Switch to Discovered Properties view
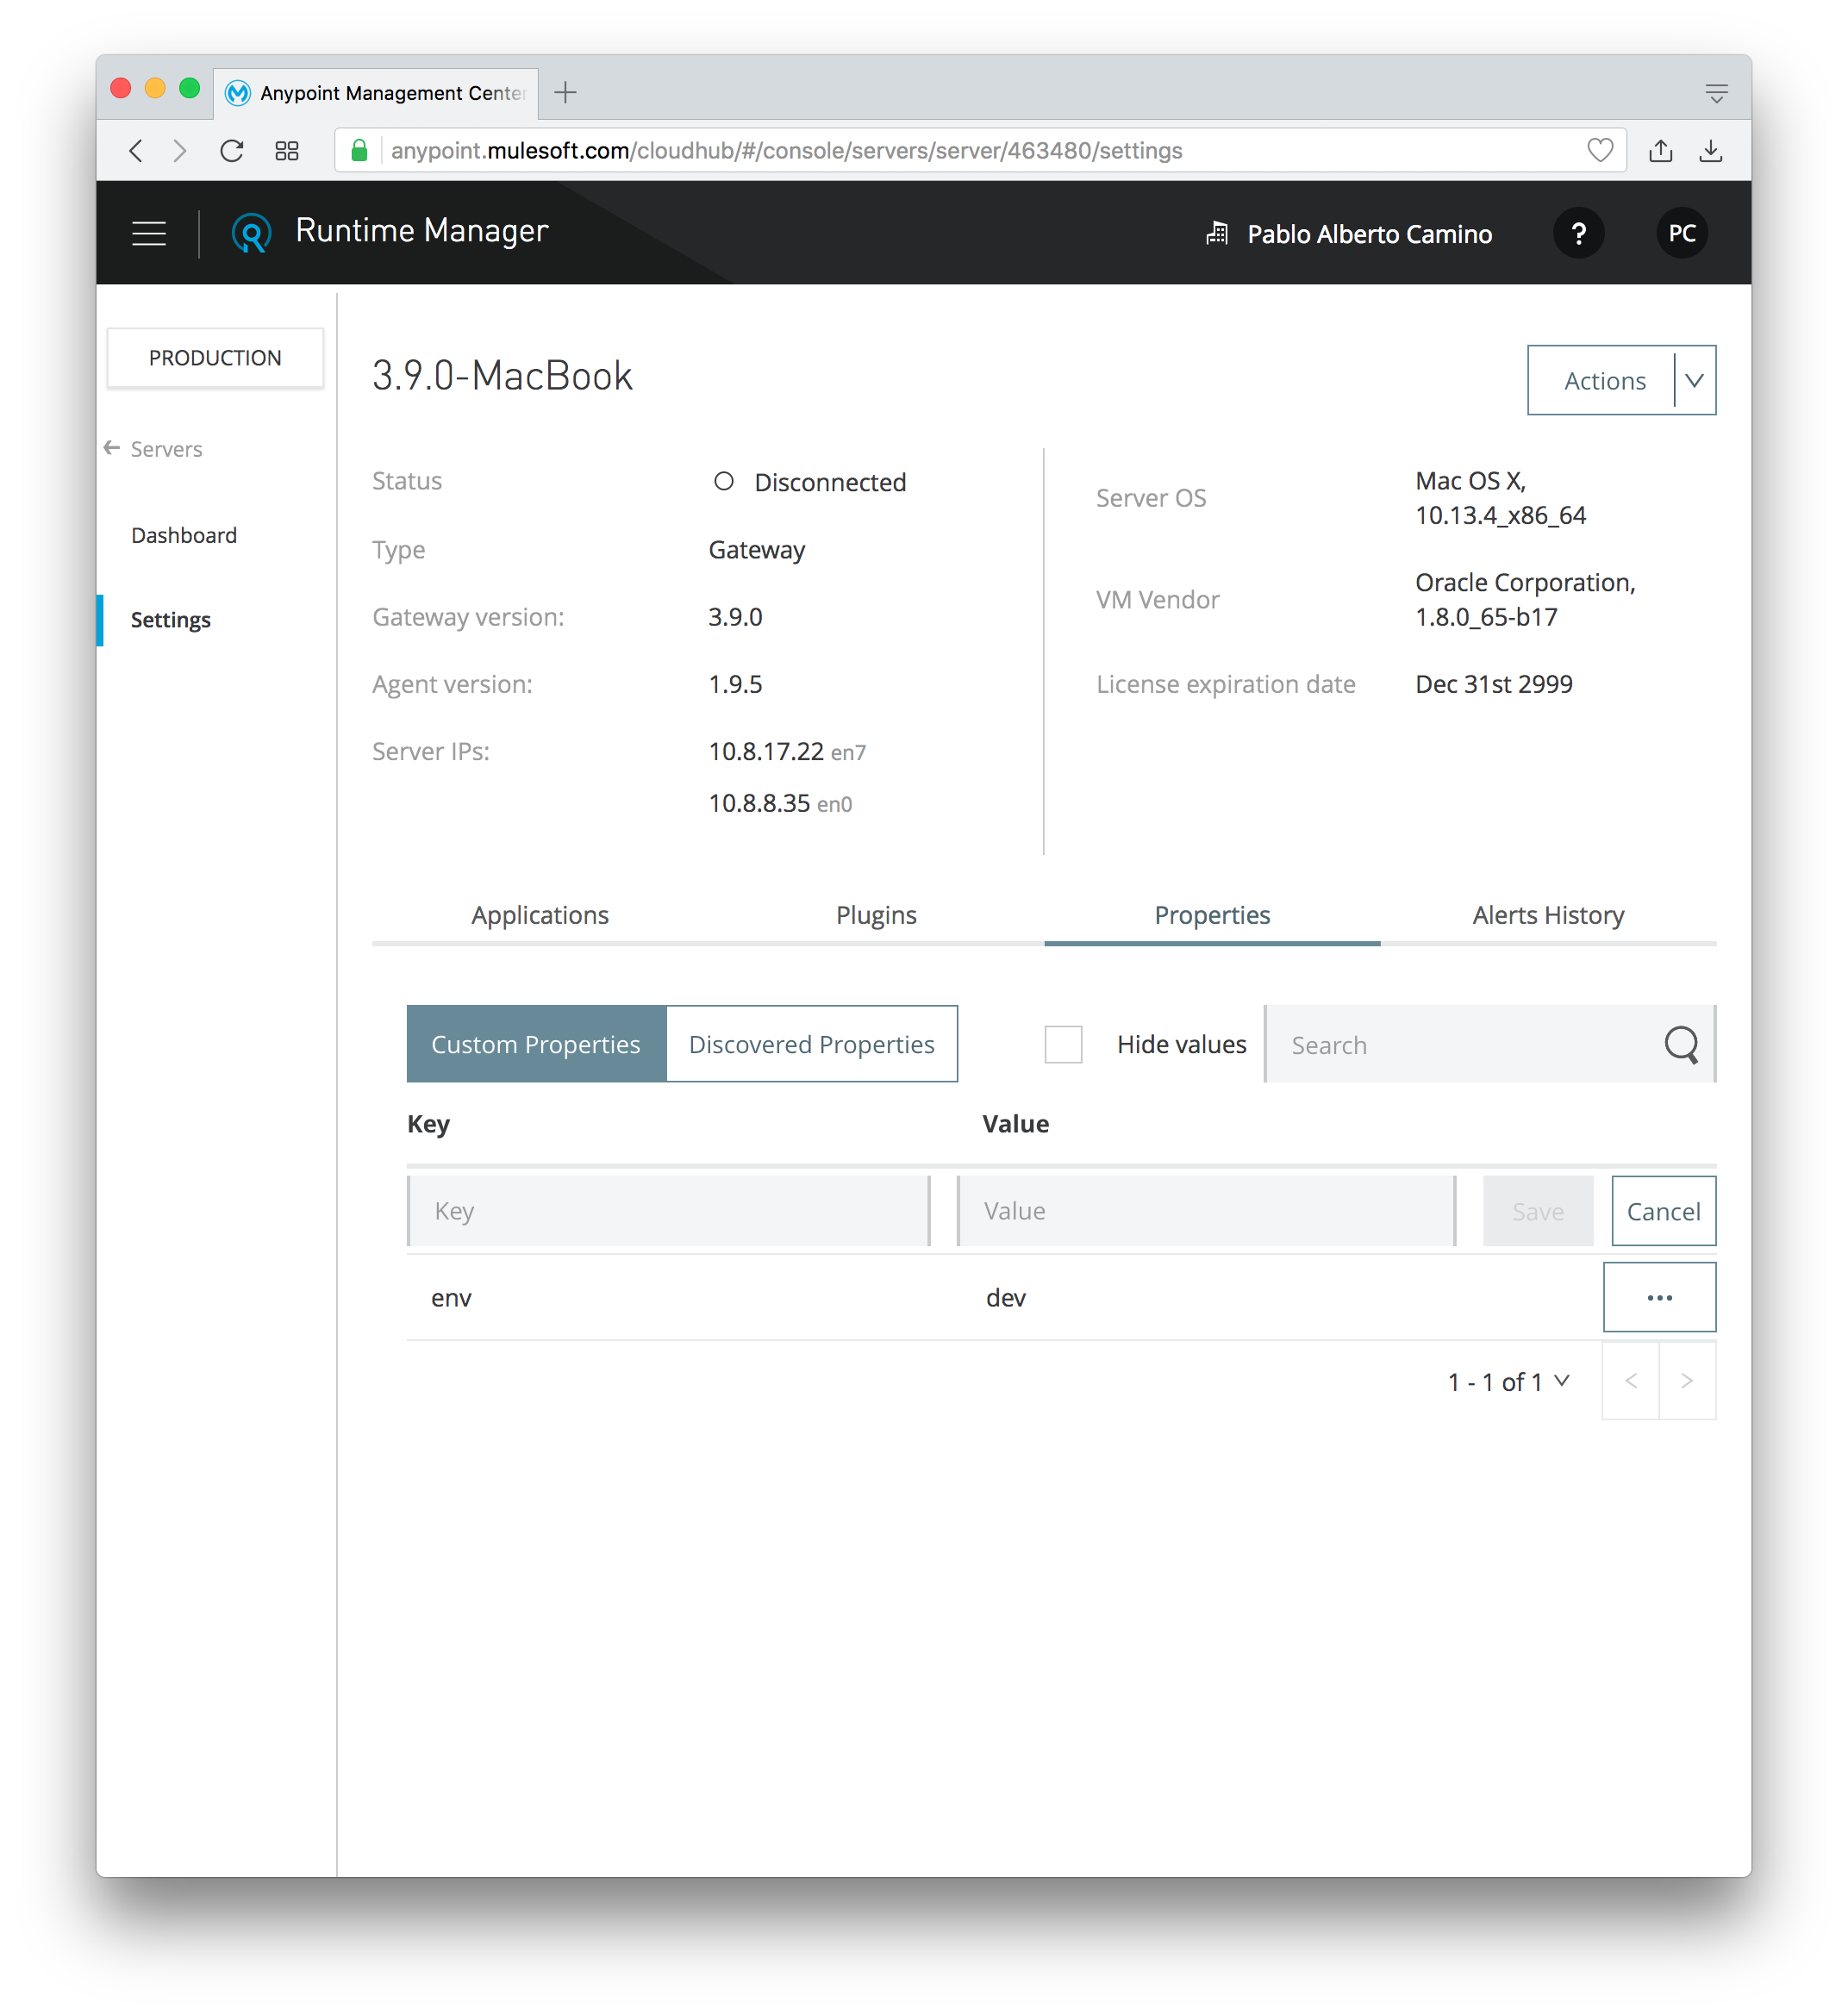 pos(811,1044)
